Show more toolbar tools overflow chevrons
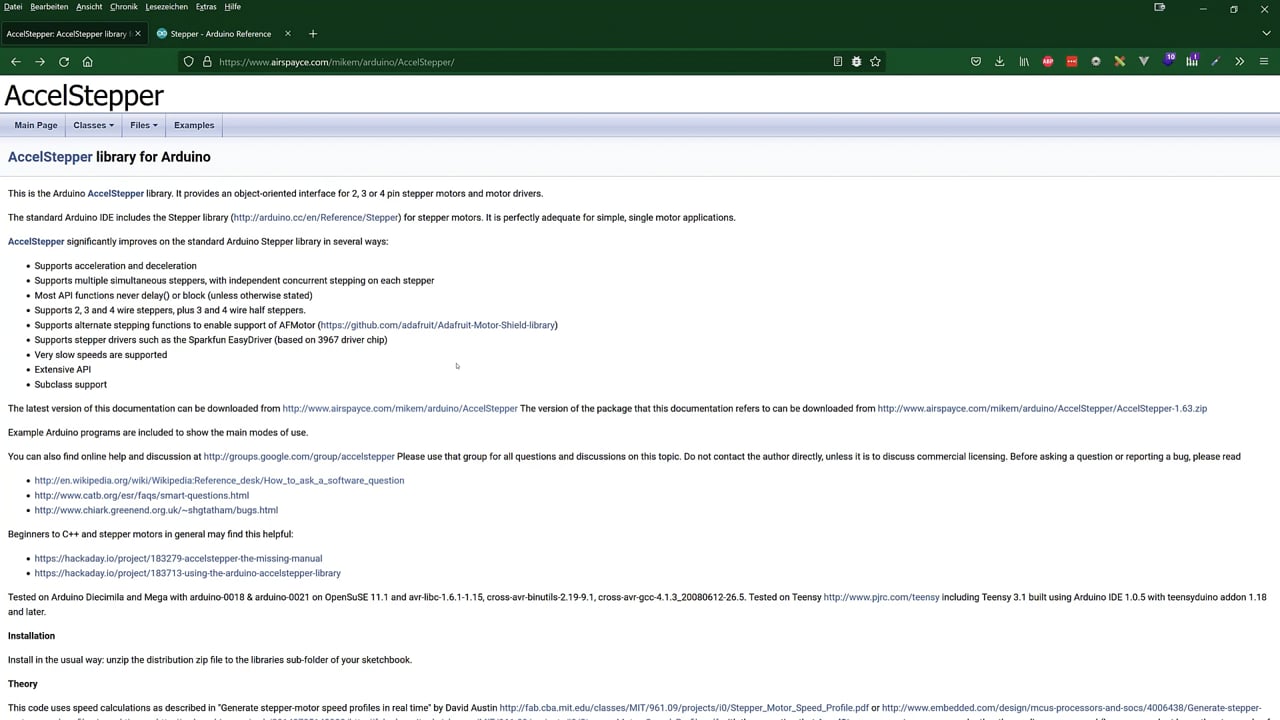This screenshot has width=1280, height=720. coord(1240,62)
